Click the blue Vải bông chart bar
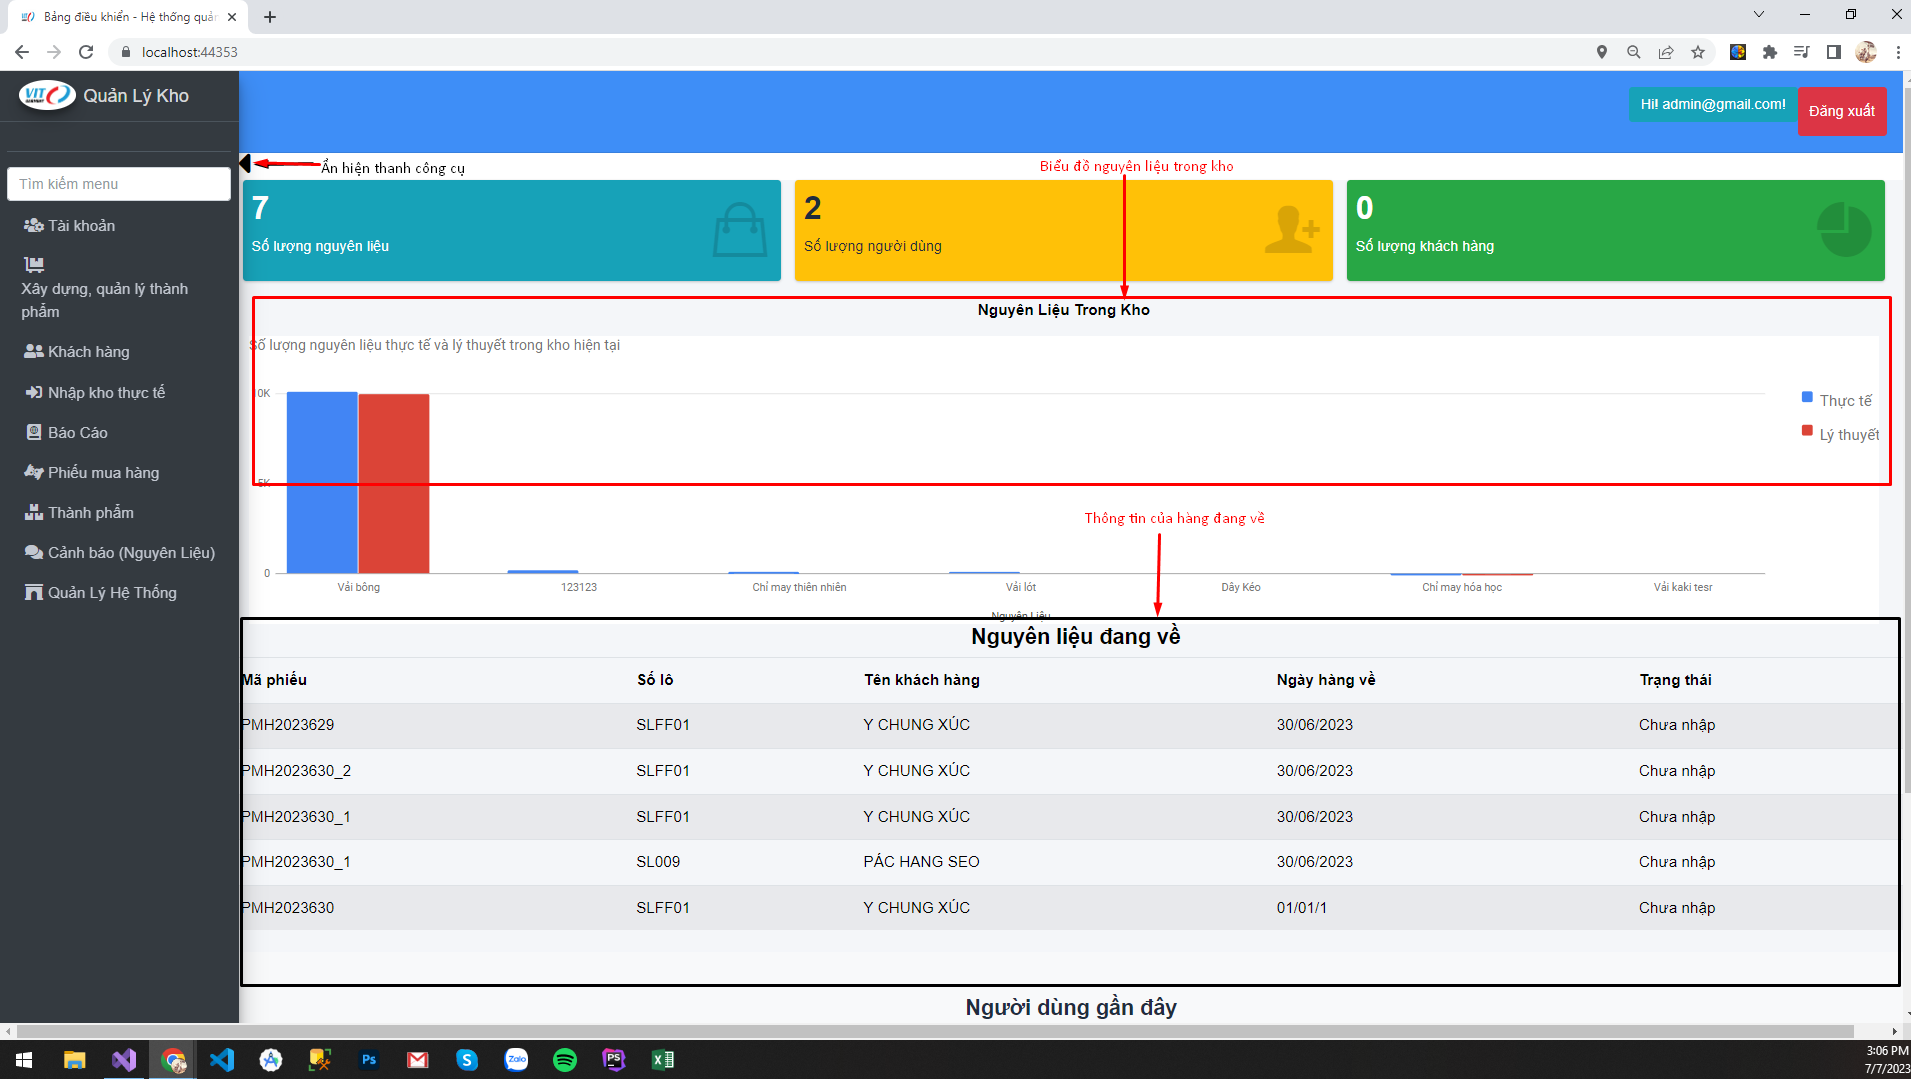 pos(322,482)
